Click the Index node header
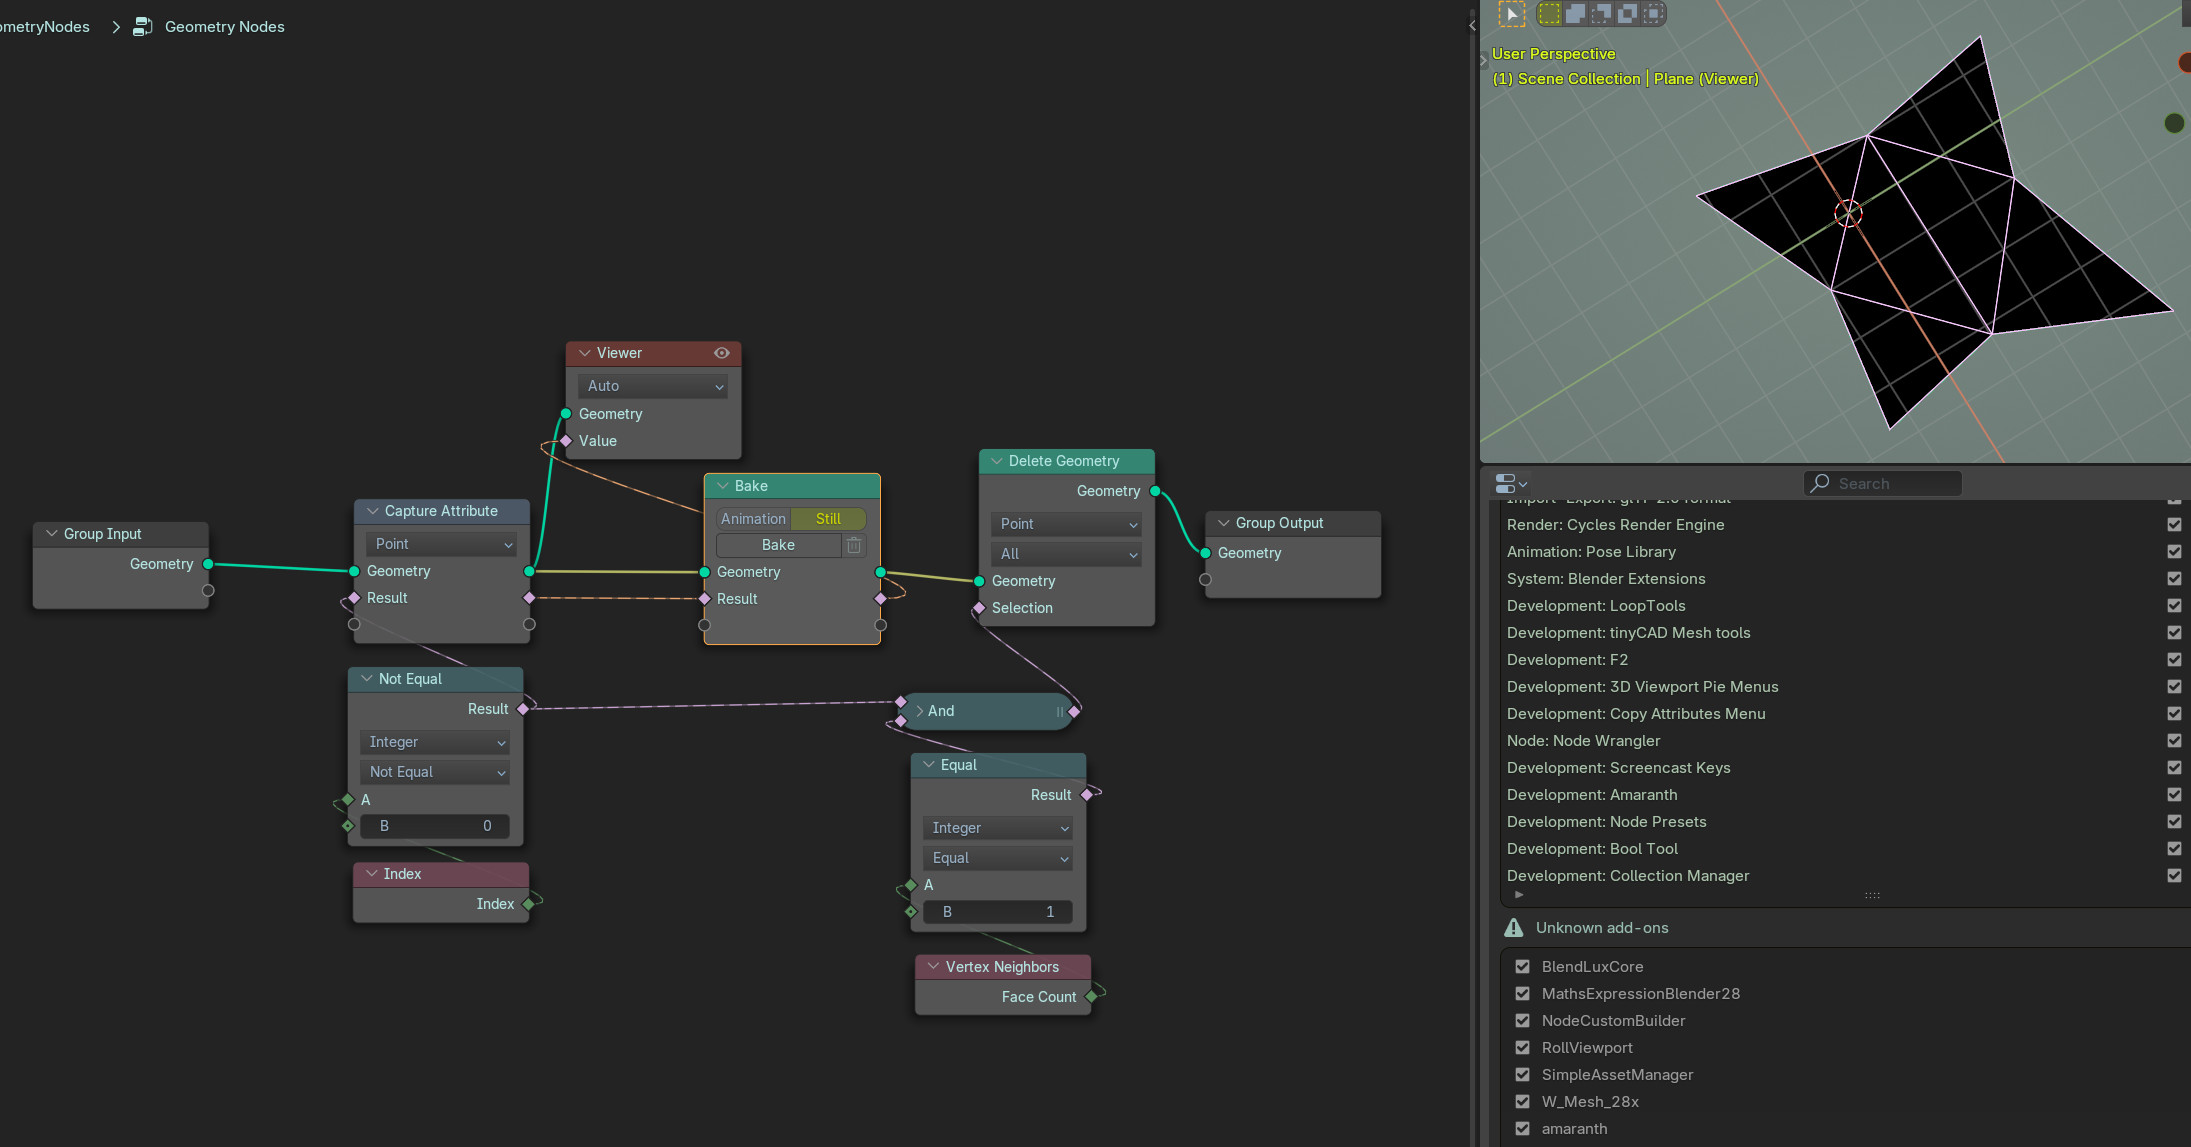 [441, 874]
